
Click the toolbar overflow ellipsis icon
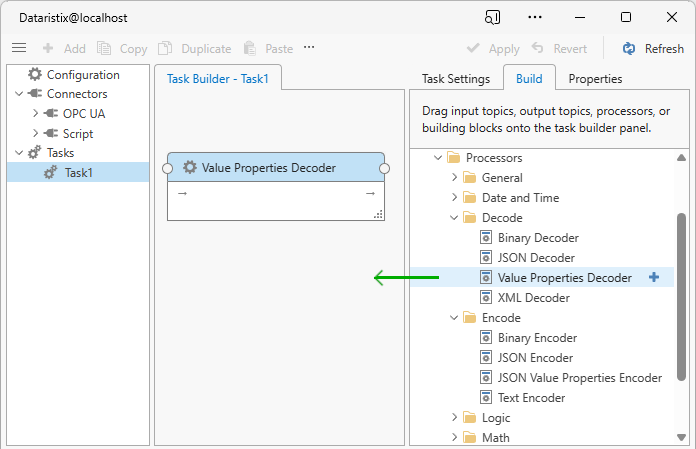(309, 48)
